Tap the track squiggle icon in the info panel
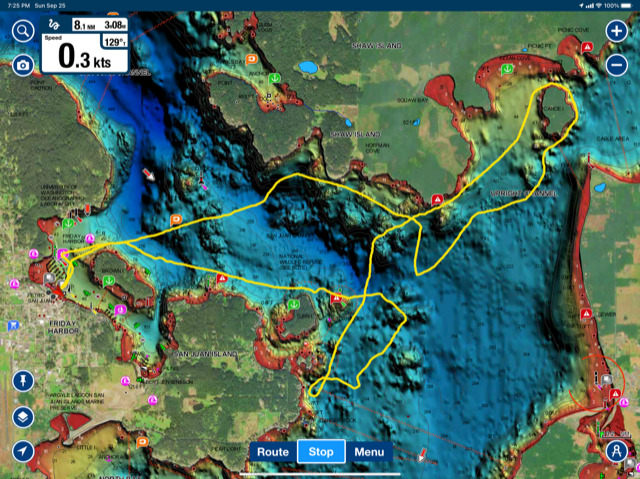The height and width of the screenshot is (479, 640). (x=54, y=24)
